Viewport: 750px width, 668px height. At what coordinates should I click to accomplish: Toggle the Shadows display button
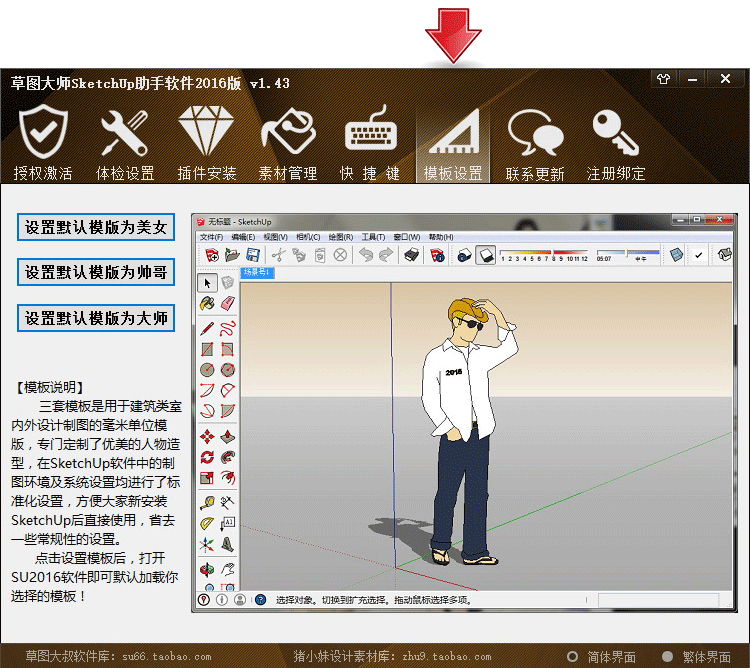tap(485, 255)
